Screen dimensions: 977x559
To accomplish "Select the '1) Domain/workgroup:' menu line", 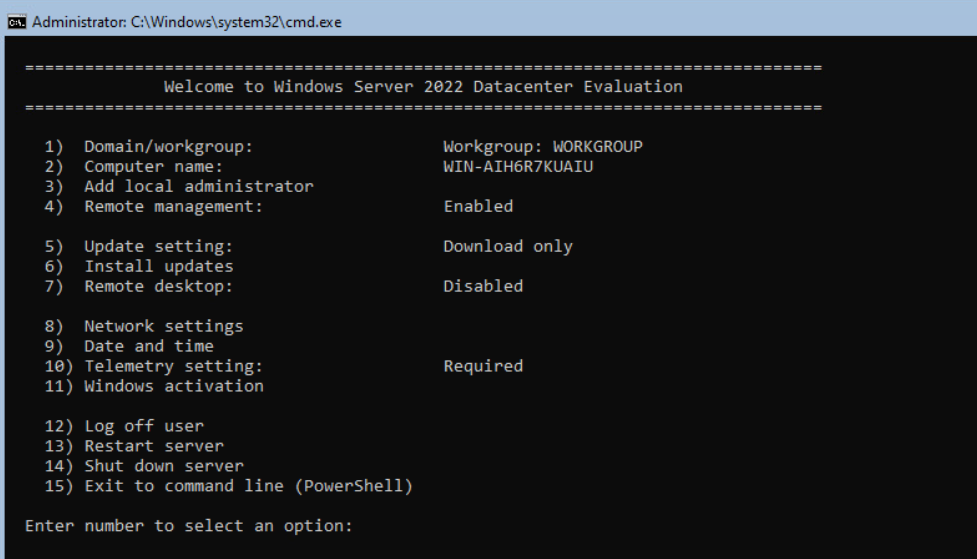I will click(x=148, y=147).
